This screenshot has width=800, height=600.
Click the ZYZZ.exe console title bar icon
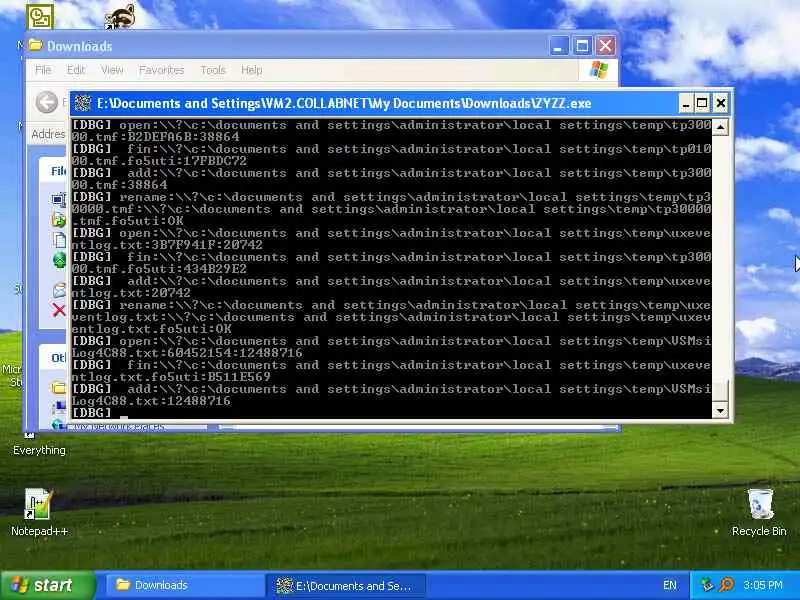pos(83,104)
